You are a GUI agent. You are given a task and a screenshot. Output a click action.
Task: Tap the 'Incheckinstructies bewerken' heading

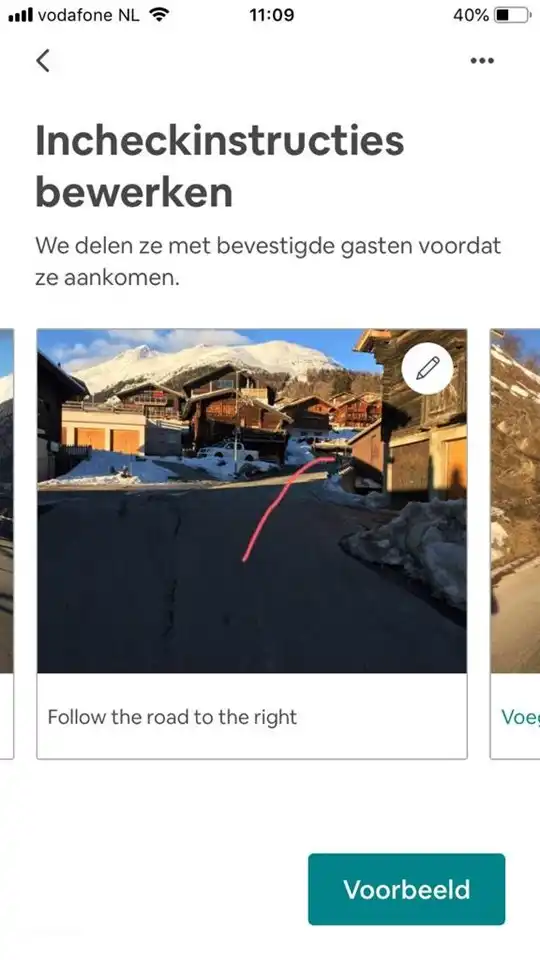(x=219, y=166)
